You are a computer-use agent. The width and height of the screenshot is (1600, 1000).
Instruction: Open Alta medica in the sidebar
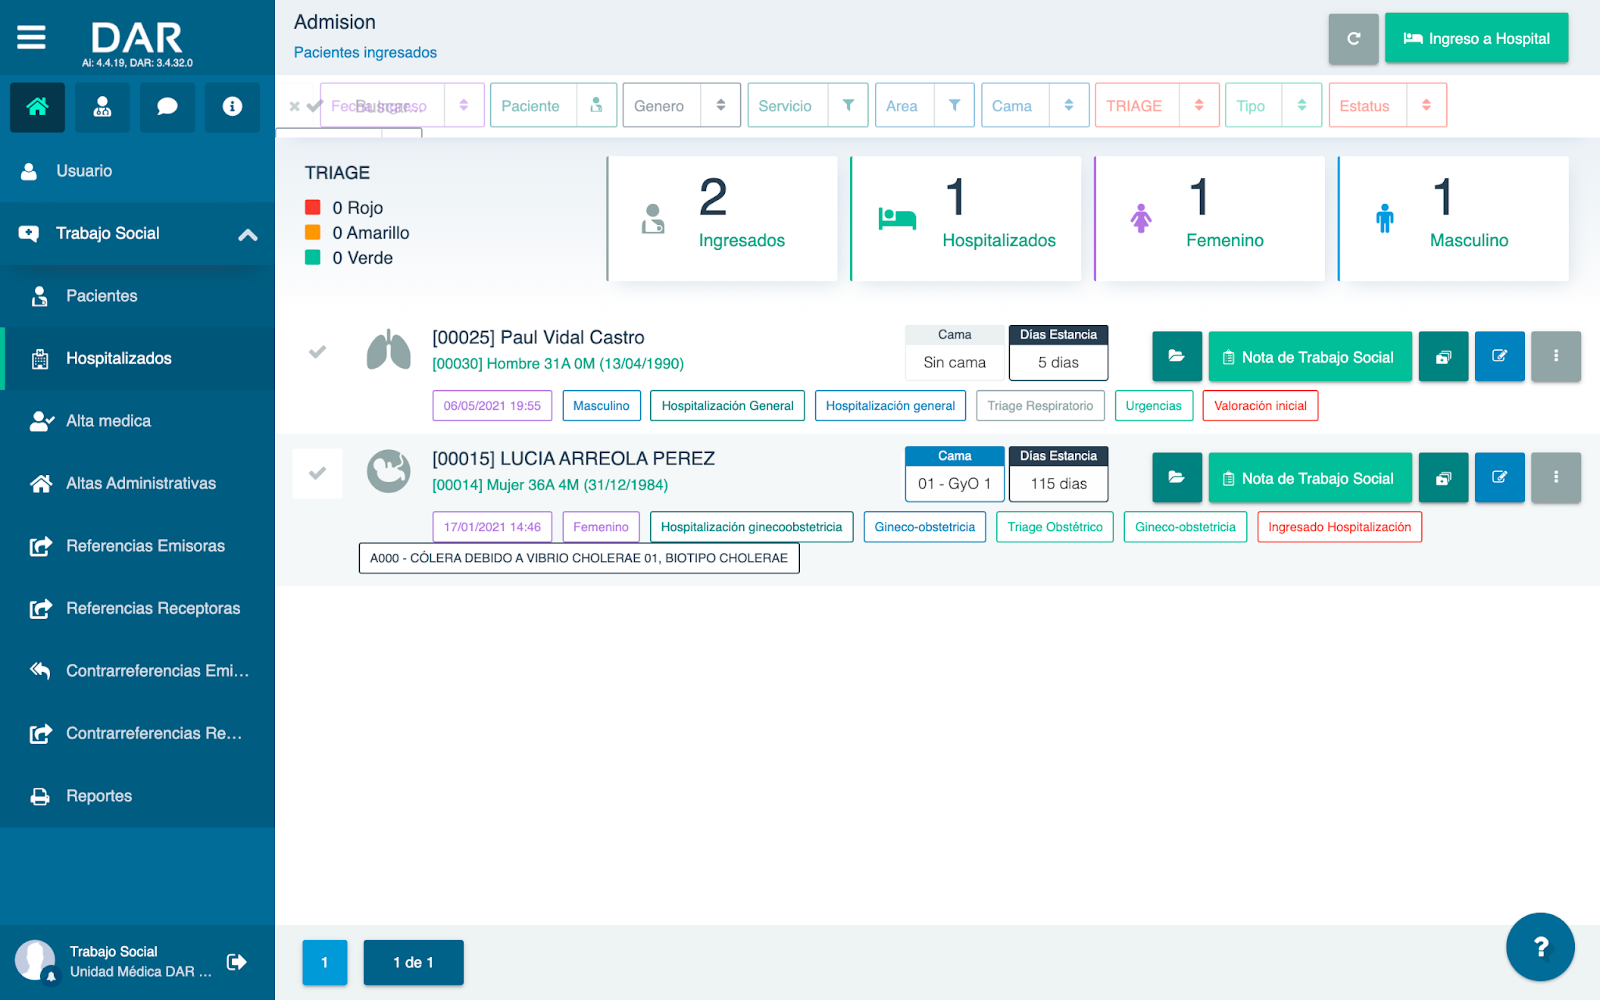(x=137, y=421)
